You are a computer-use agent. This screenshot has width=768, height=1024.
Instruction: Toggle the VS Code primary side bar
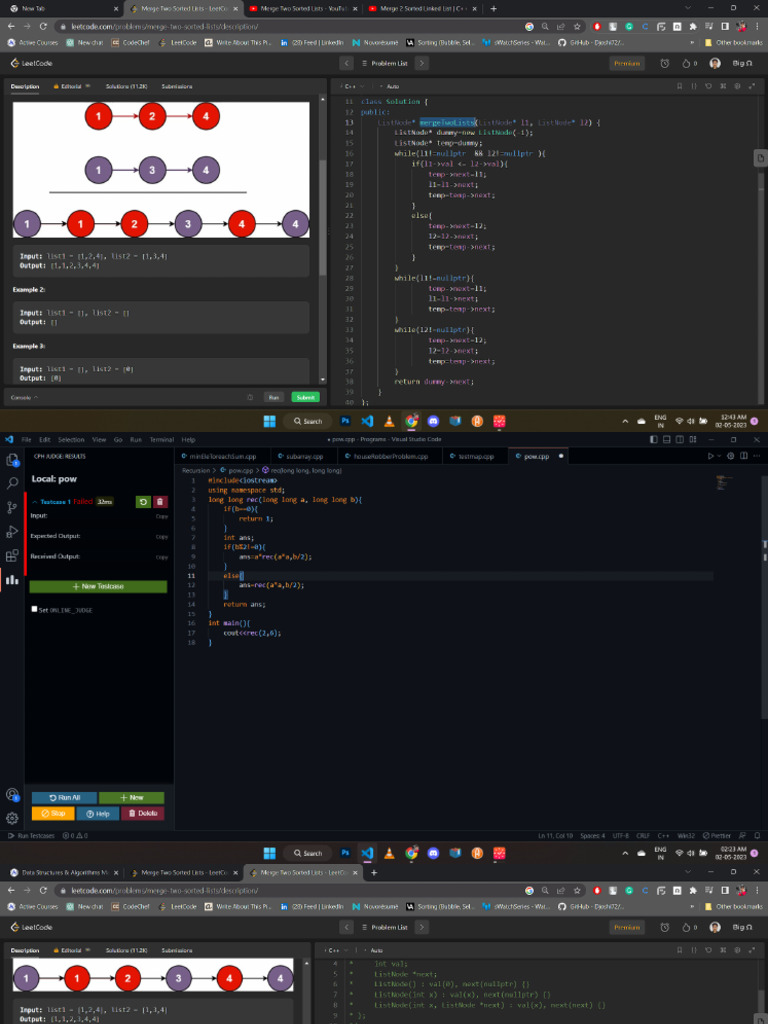point(654,440)
